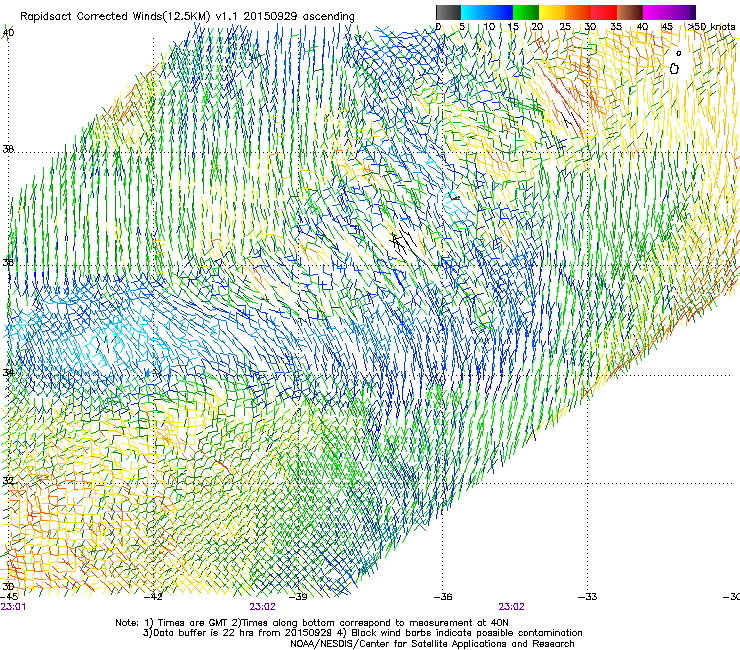Click the latitude label "32" on left axis
Viewport: 740px width, 650px height.
pos(8,481)
